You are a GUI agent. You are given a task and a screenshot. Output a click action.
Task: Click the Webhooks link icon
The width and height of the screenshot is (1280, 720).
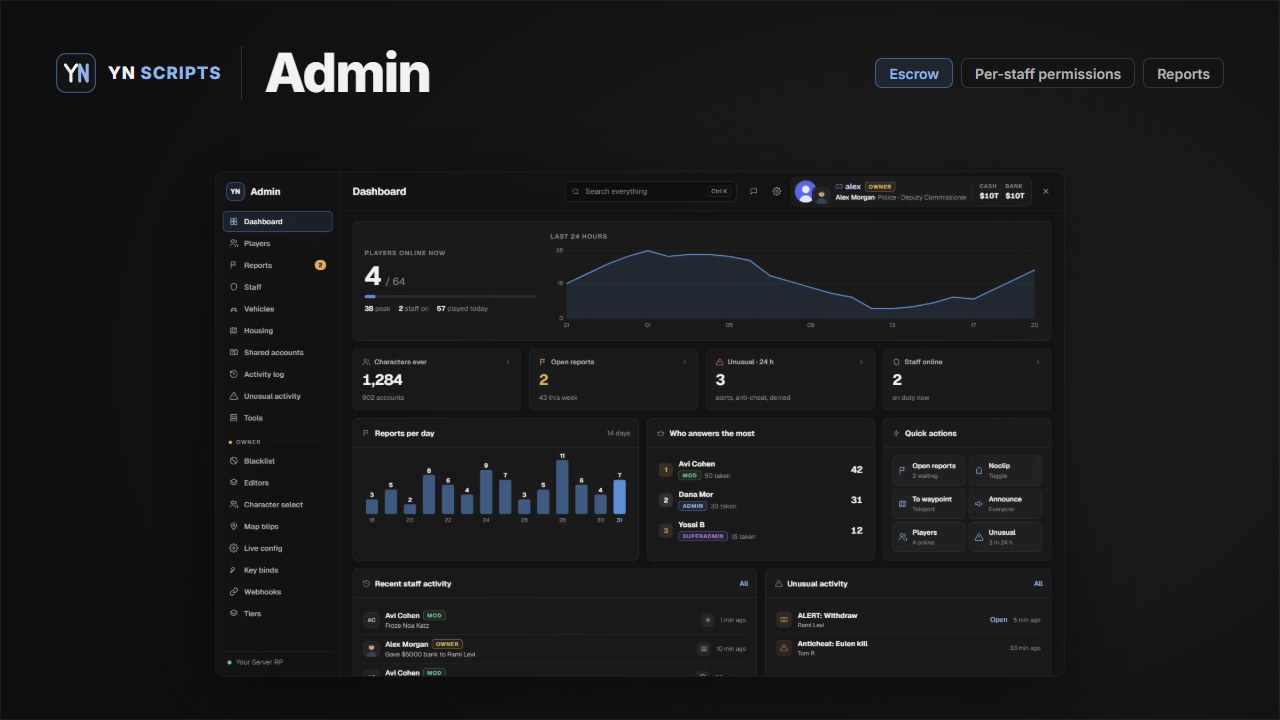[233, 592]
